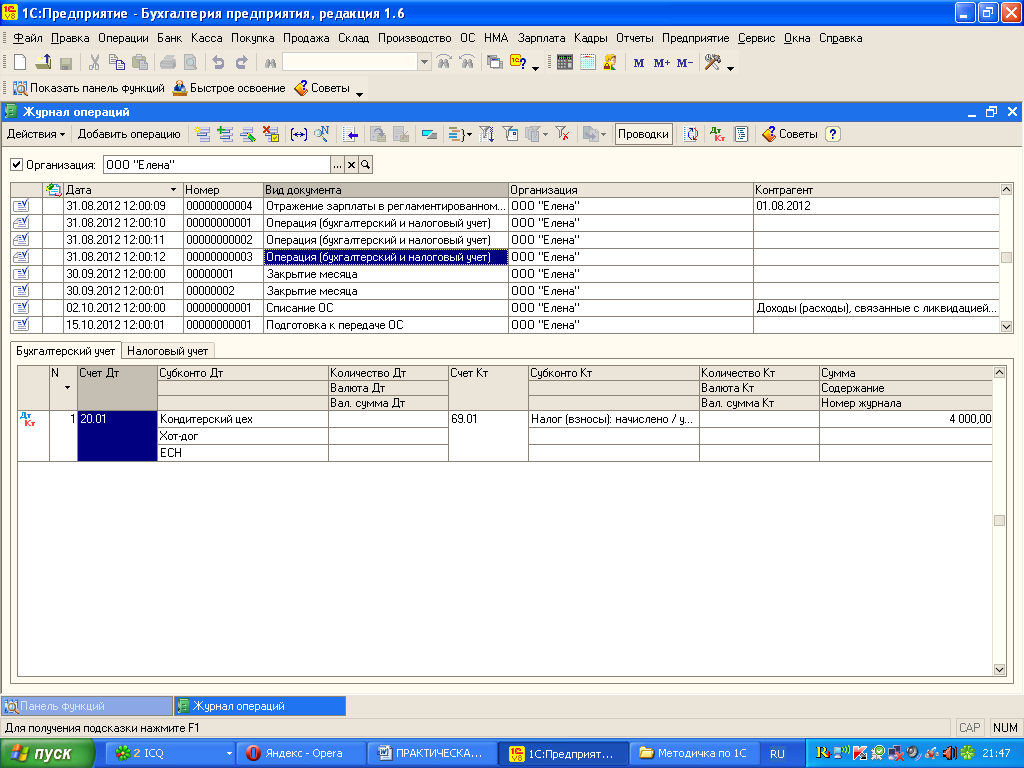
Task: Toggle the Проводки button
Action: [x=643, y=135]
